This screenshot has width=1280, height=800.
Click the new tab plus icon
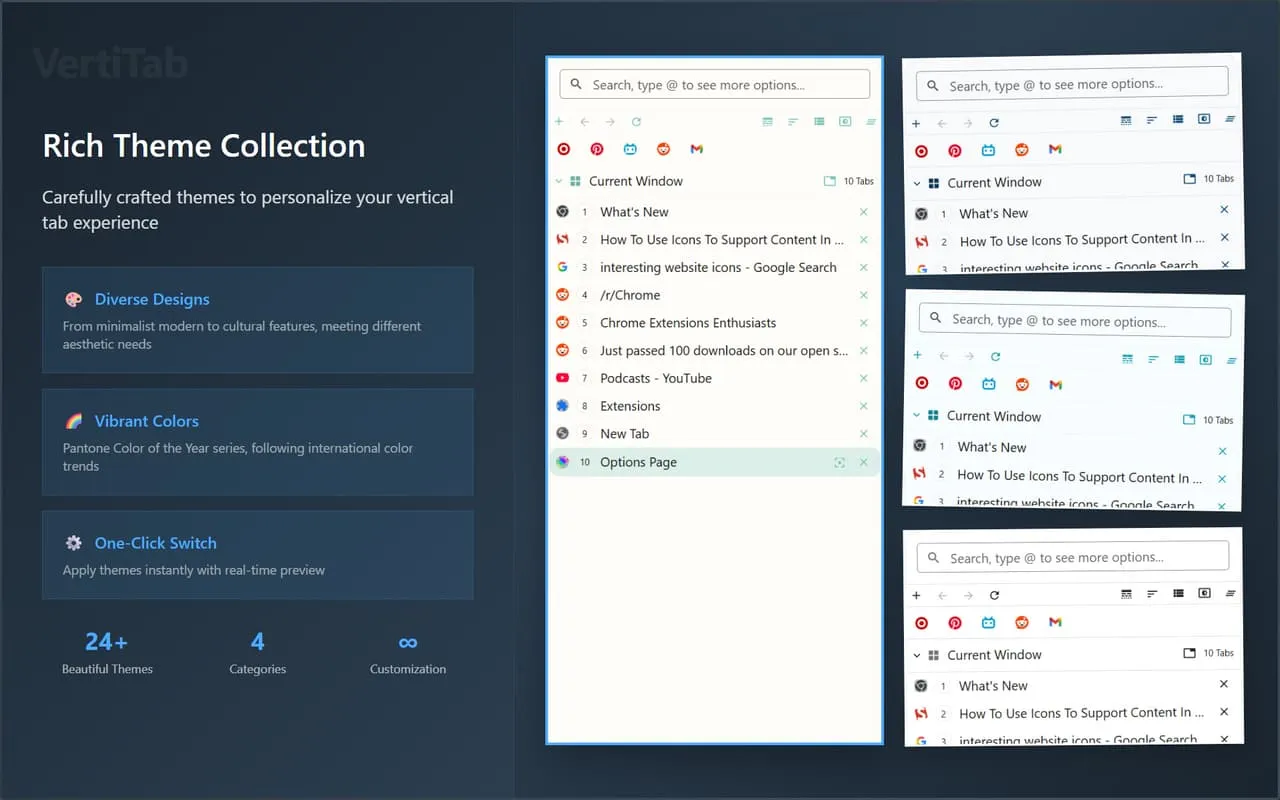pos(559,121)
